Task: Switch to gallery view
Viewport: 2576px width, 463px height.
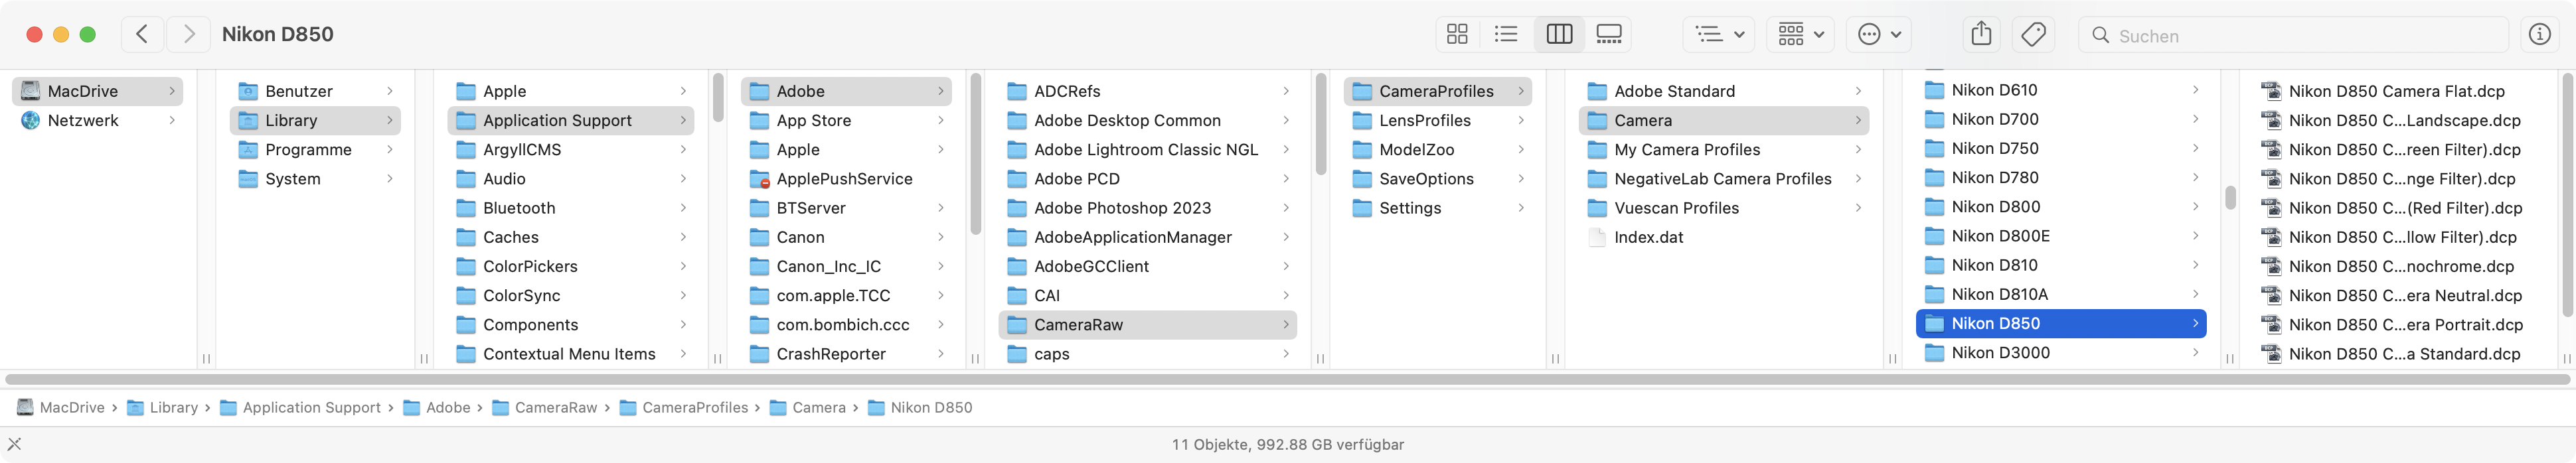Action: pyautogui.click(x=1609, y=35)
